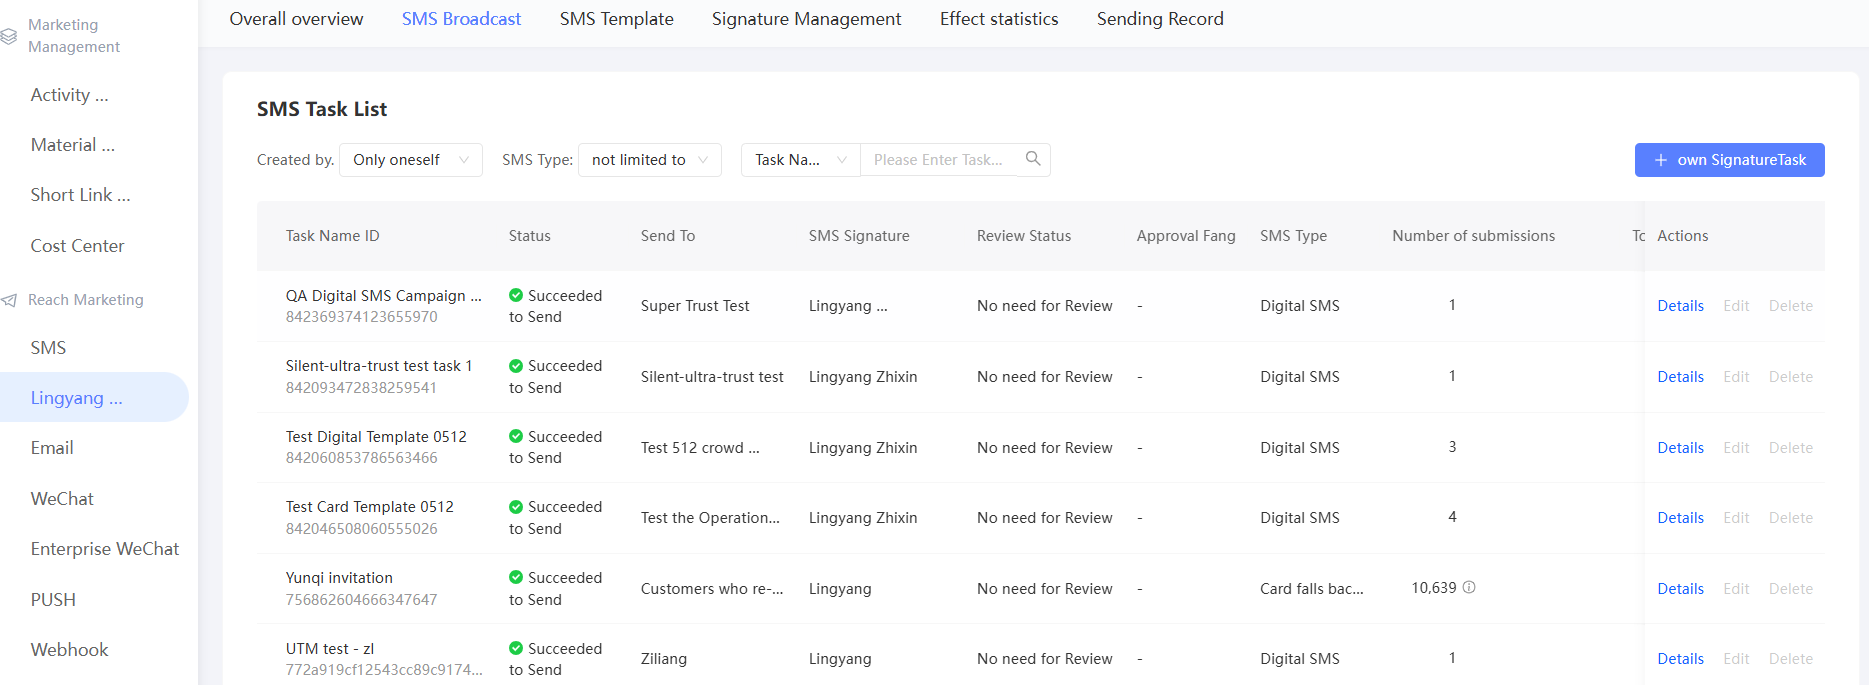
Task: Click the Reach Marketing paper plane icon
Action: pyautogui.click(x=9, y=300)
